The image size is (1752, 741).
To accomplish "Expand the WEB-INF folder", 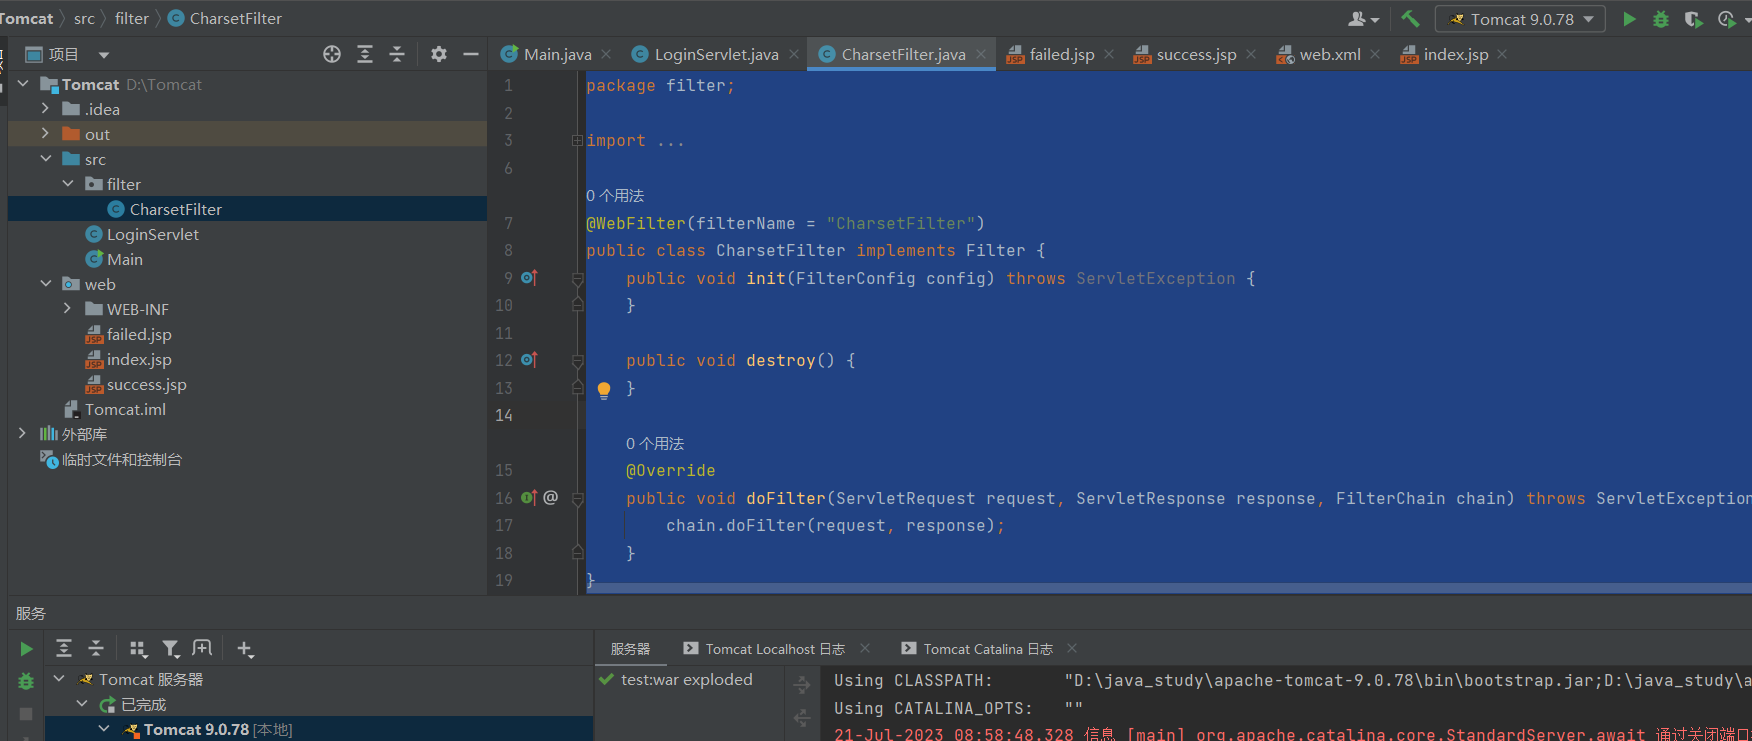I will pos(68,309).
